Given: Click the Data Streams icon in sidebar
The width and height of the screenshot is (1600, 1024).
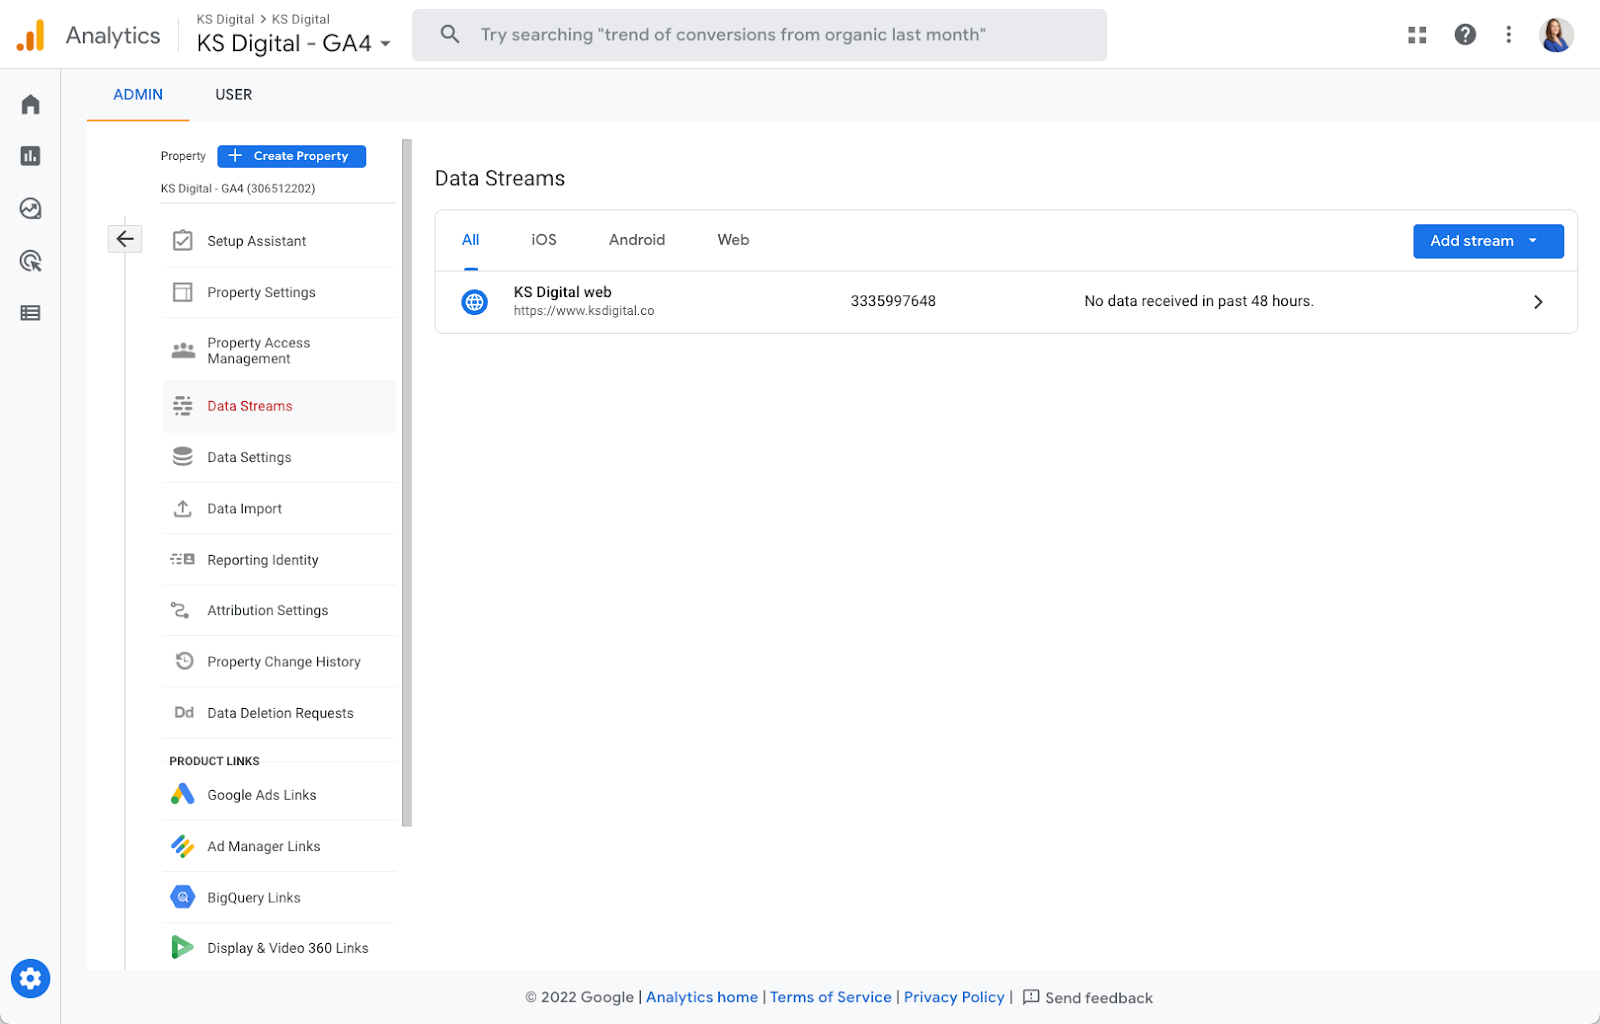Looking at the screenshot, I should [x=183, y=406].
